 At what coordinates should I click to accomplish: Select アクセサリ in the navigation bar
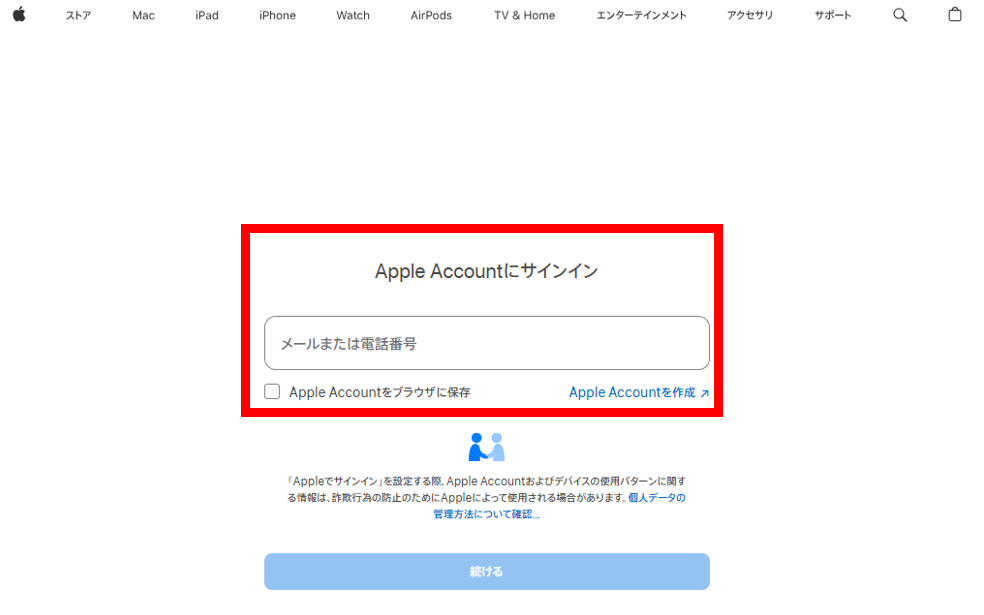(750, 15)
